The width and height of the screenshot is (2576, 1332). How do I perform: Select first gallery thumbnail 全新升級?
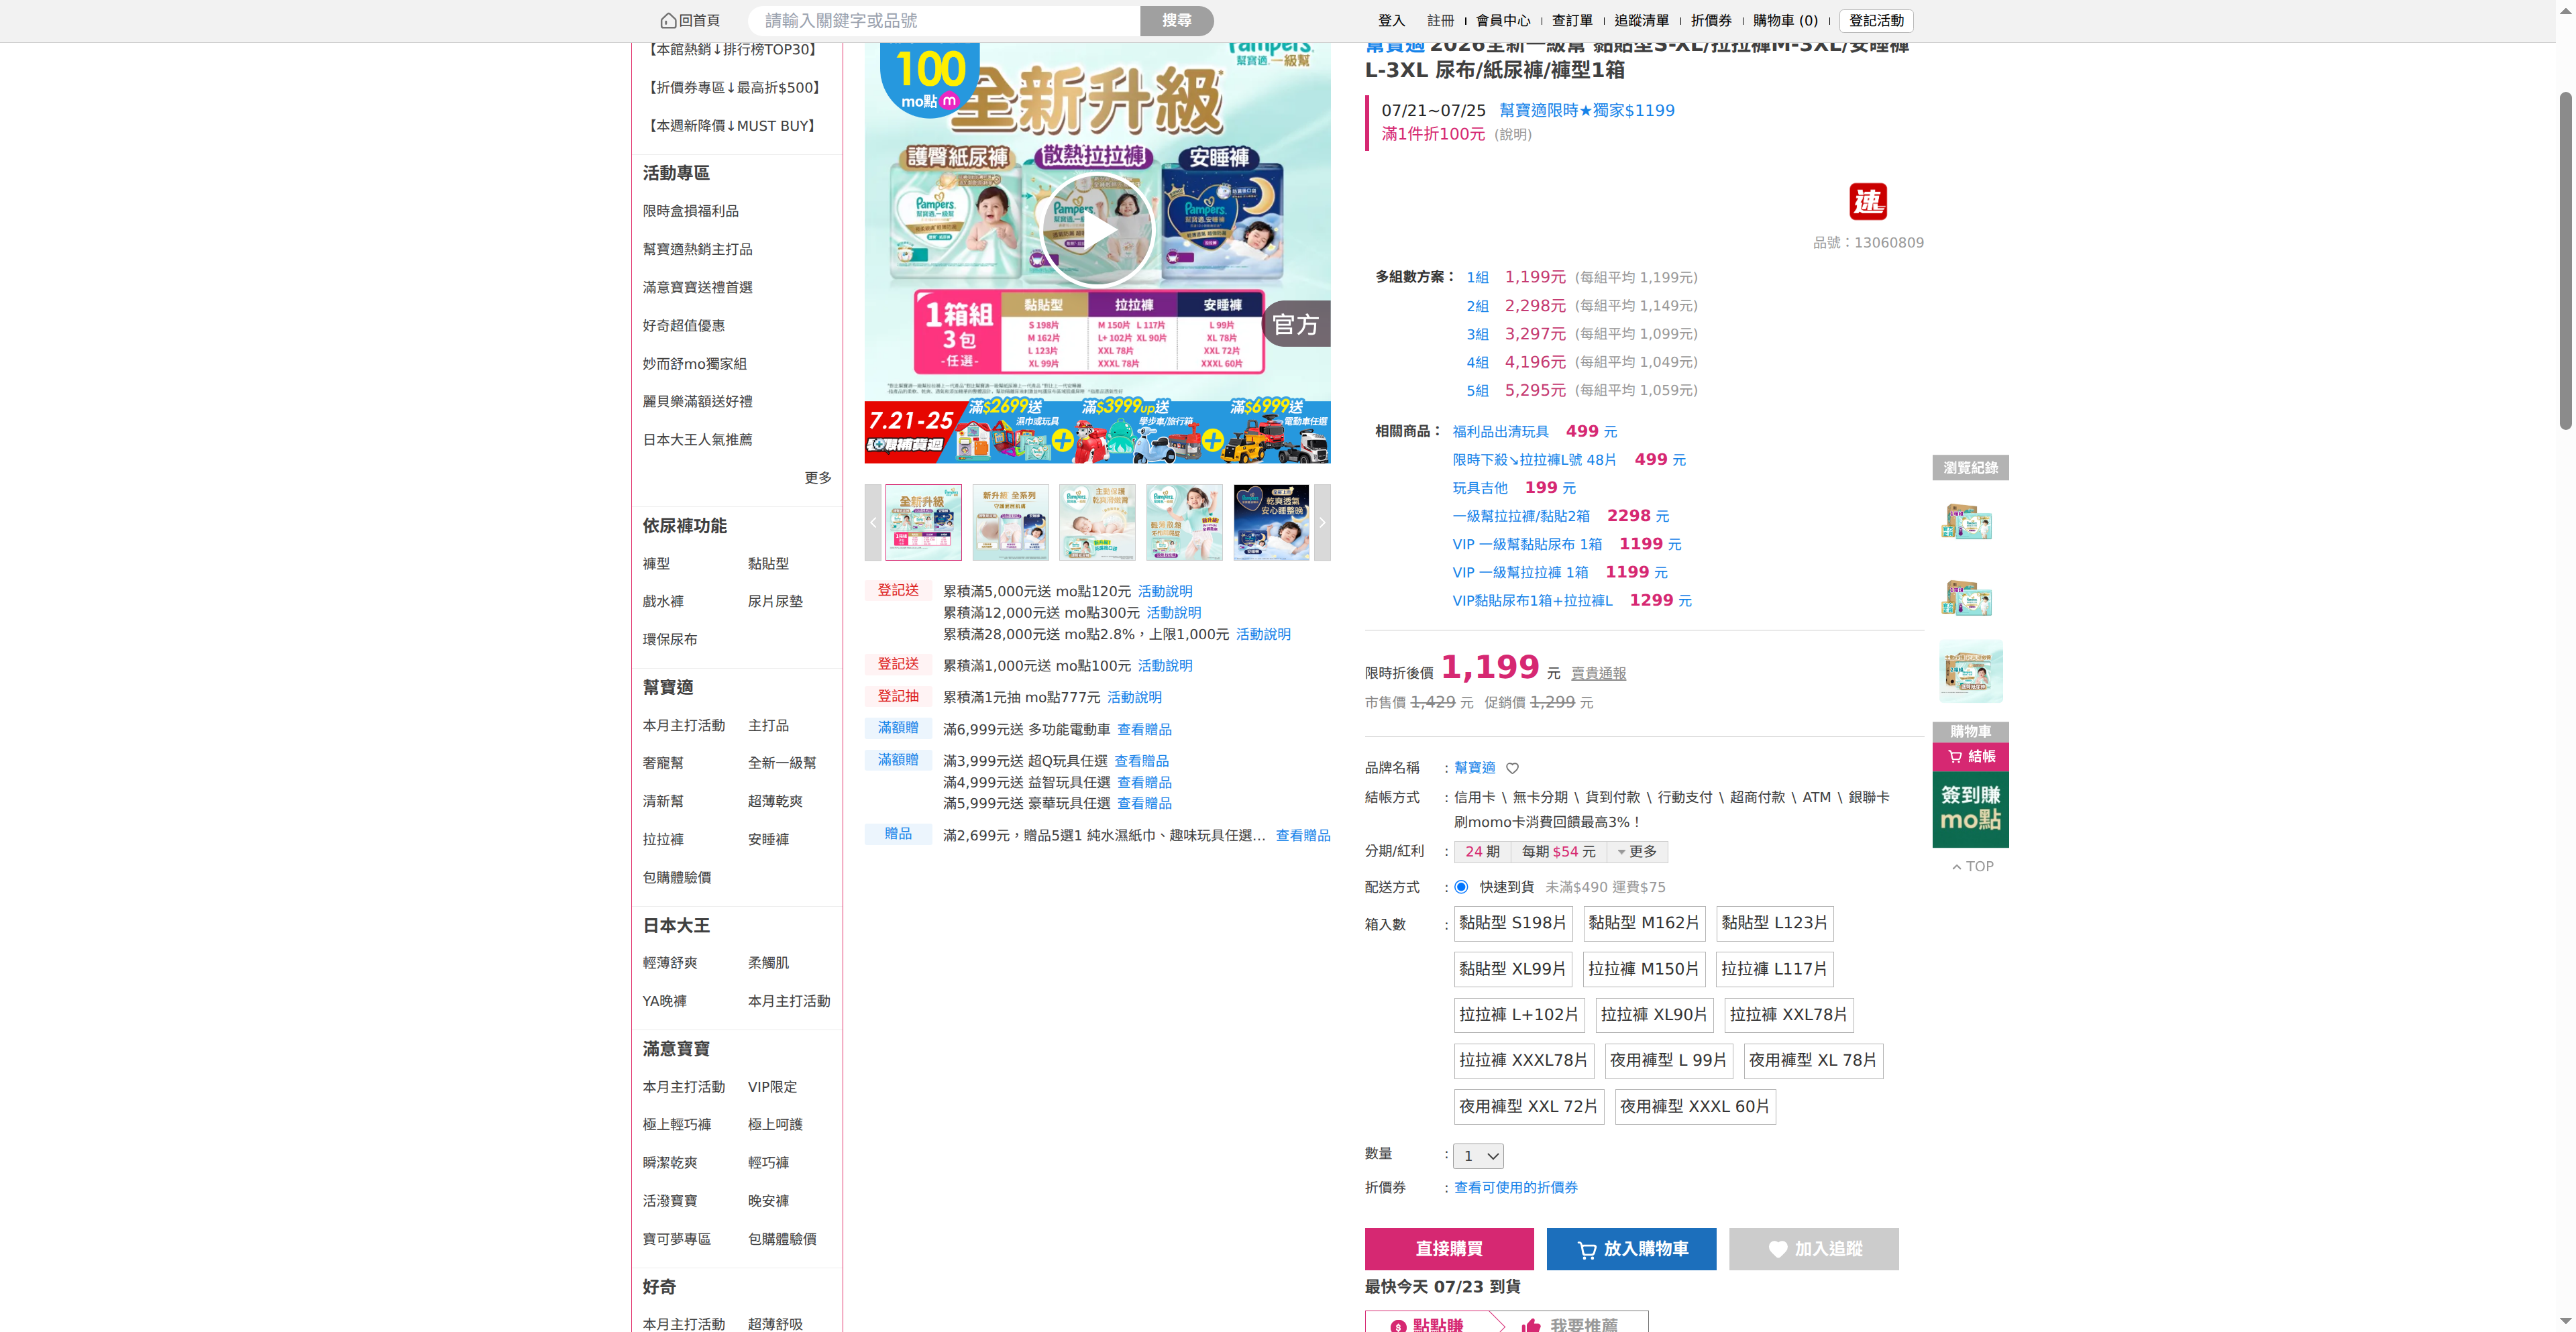923,522
